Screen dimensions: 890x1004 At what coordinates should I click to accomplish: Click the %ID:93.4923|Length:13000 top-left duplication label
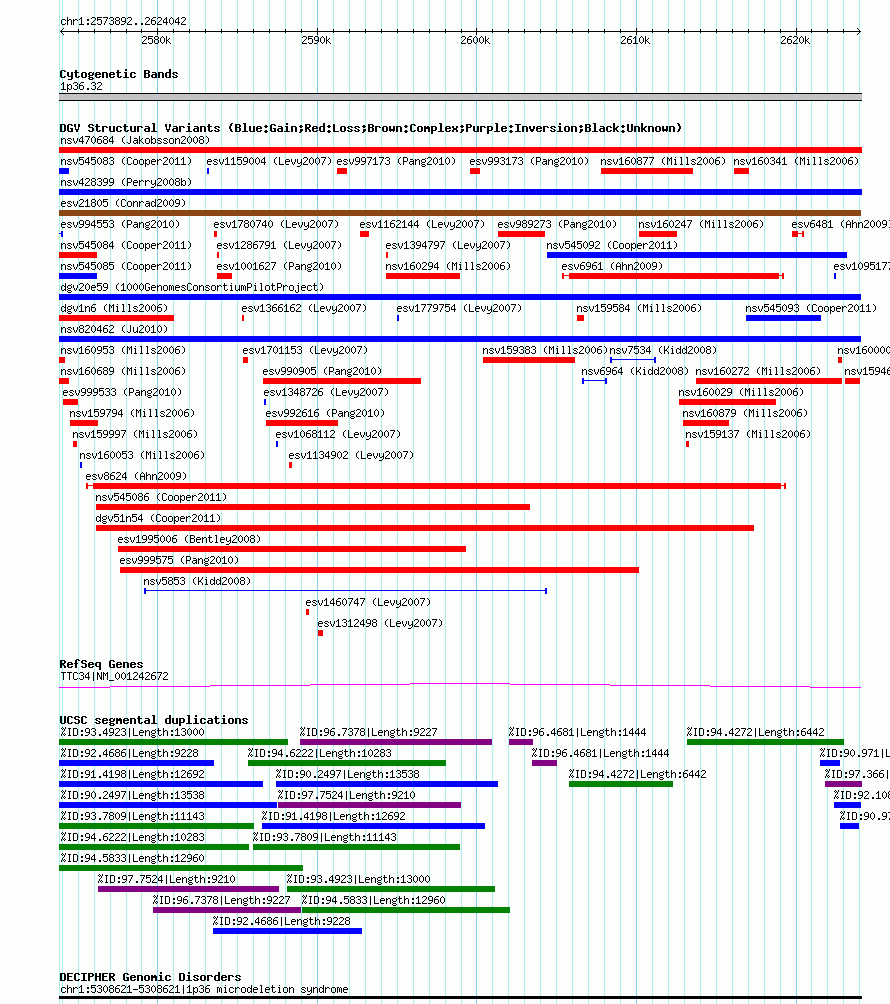pos(133,732)
